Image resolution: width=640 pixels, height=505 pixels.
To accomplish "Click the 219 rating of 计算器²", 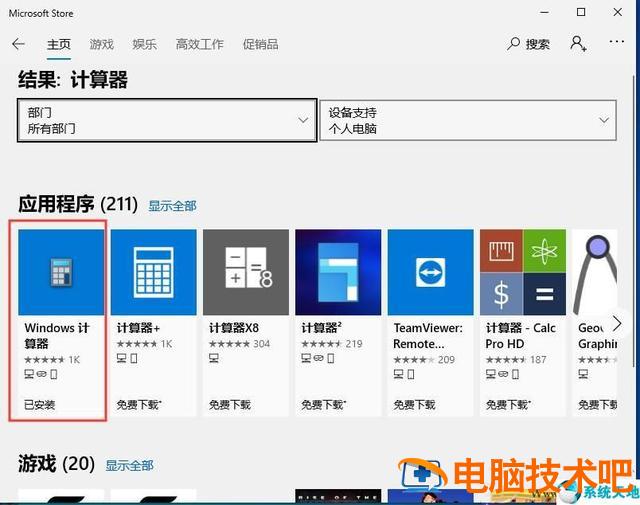I will click(x=354, y=344).
